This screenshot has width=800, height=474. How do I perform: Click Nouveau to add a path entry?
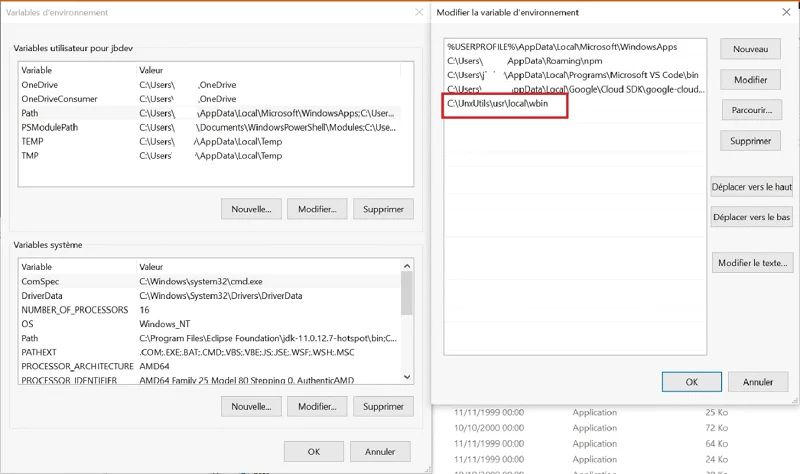(750, 49)
